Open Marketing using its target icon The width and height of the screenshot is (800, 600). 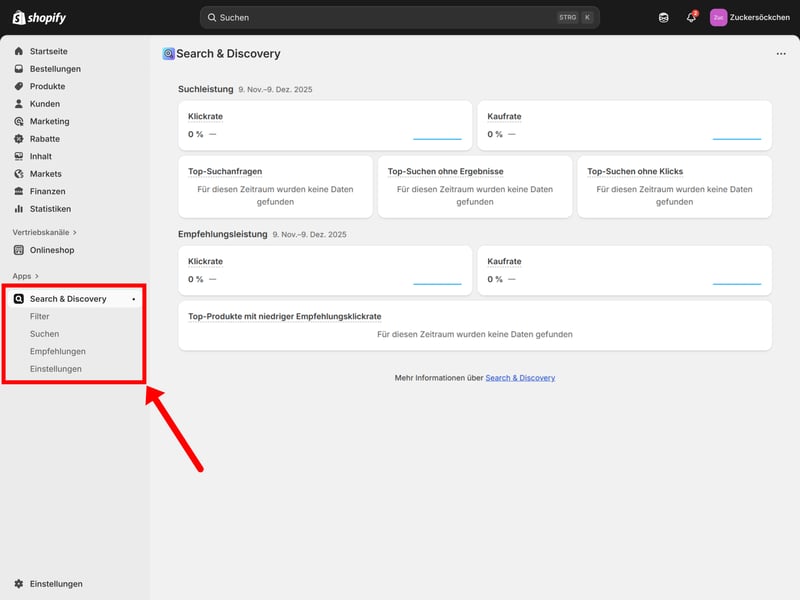(x=19, y=121)
